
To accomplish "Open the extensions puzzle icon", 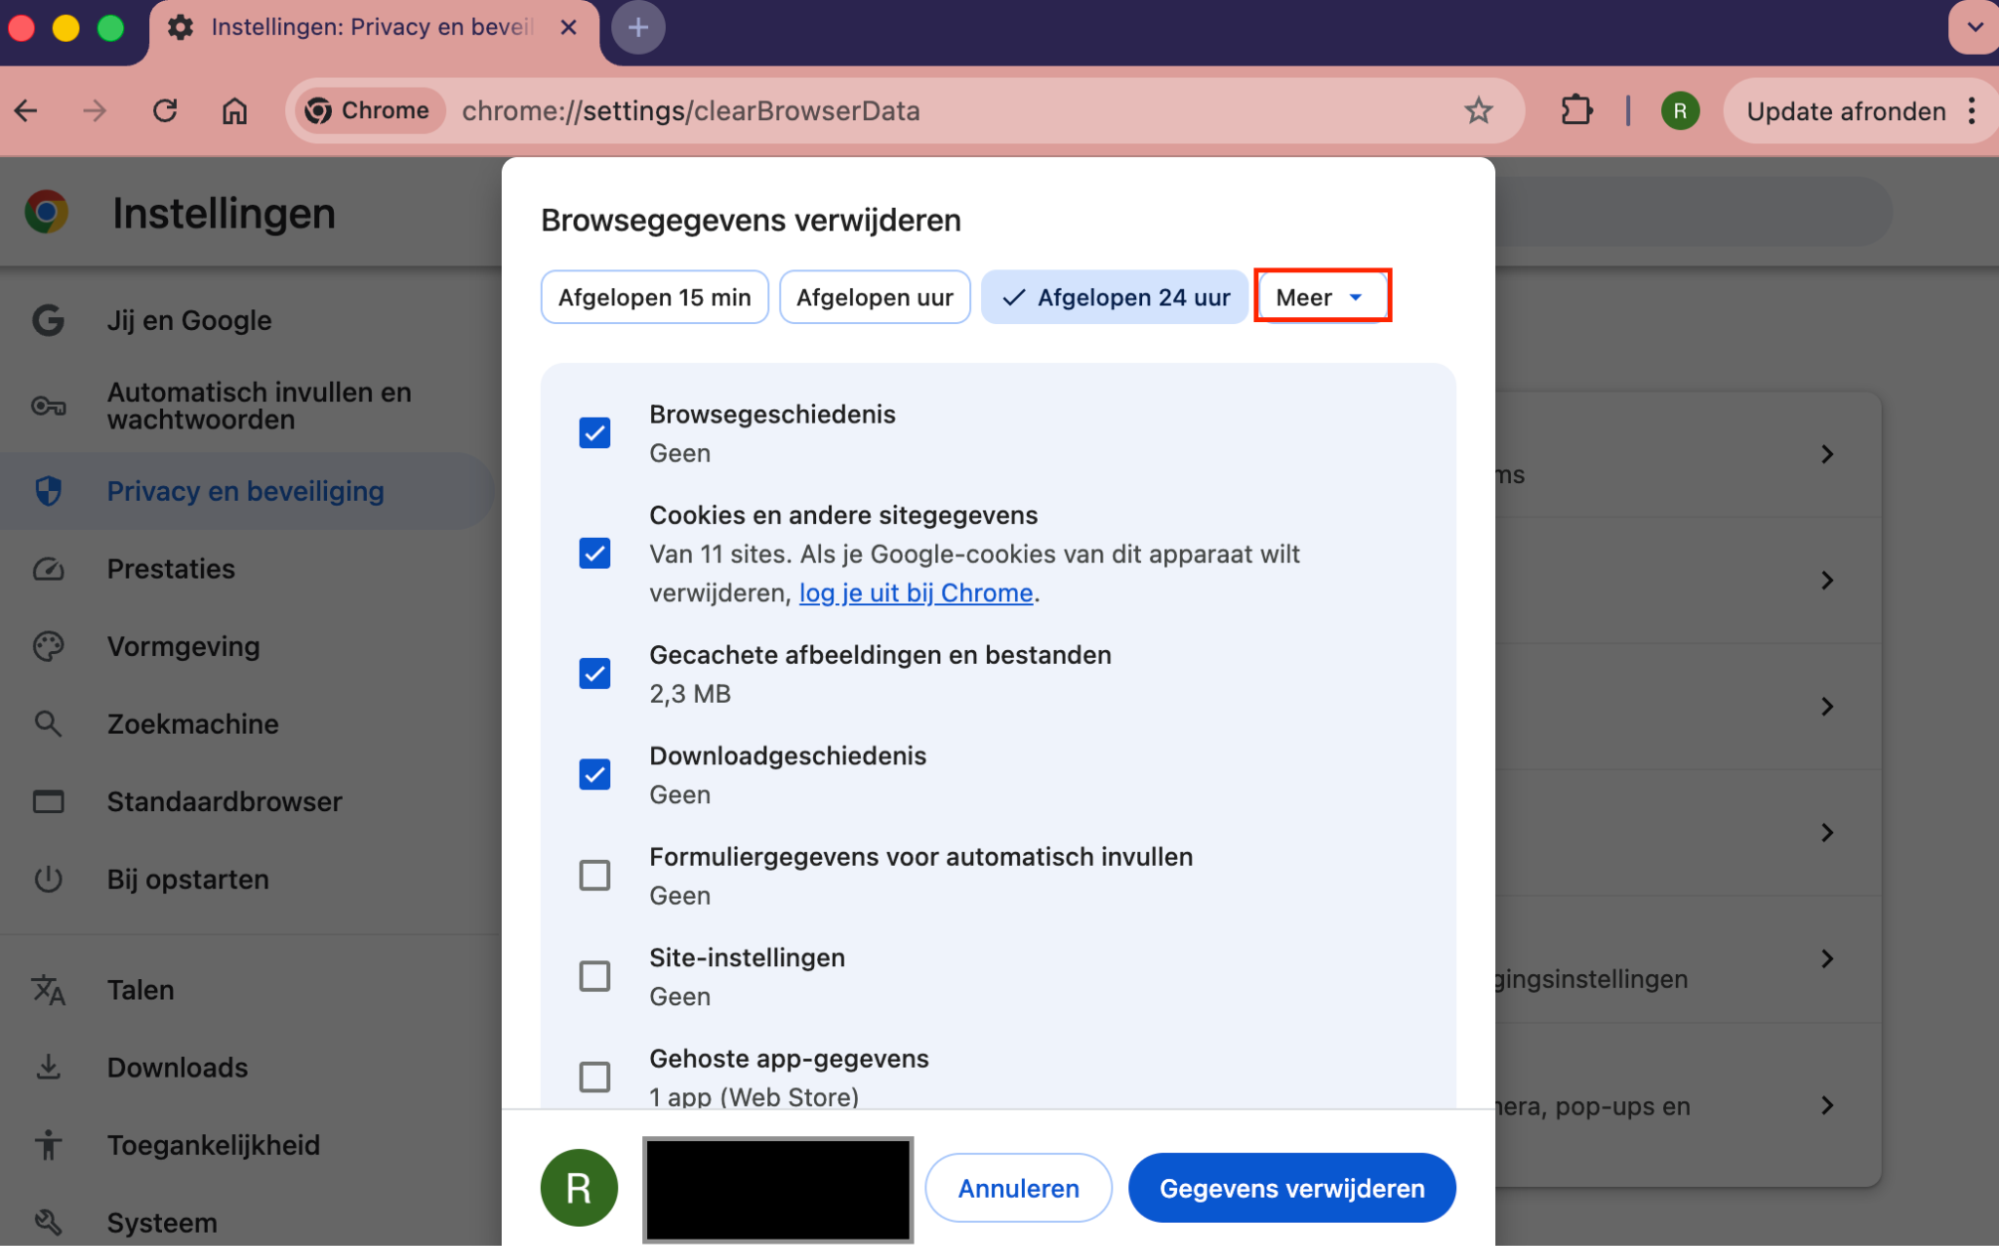I will tap(1576, 111).
